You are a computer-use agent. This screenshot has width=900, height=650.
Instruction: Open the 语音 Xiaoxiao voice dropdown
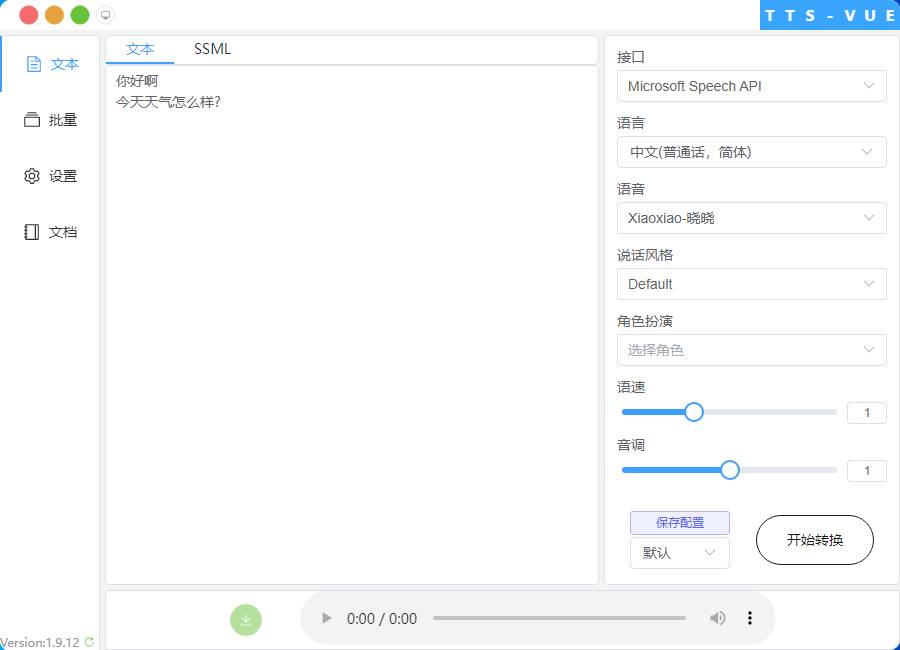point(751,218)
